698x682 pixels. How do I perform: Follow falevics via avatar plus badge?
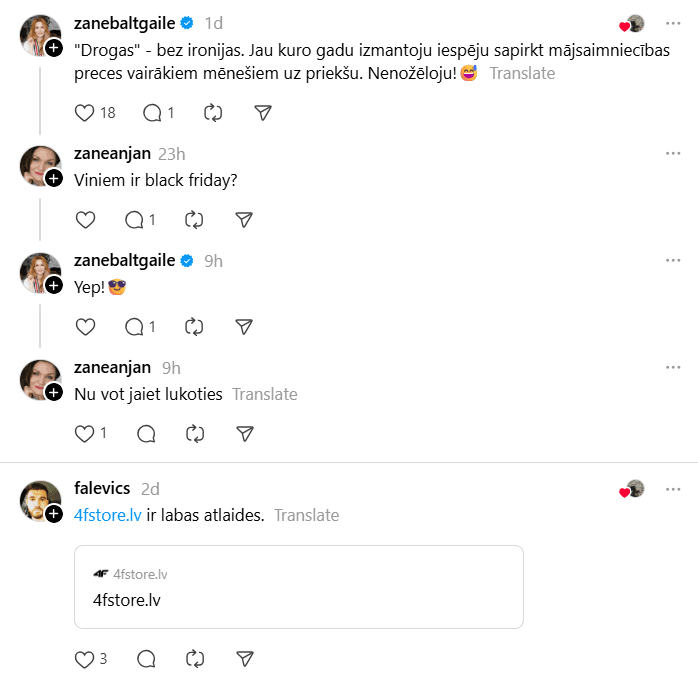tap(54, 512)
